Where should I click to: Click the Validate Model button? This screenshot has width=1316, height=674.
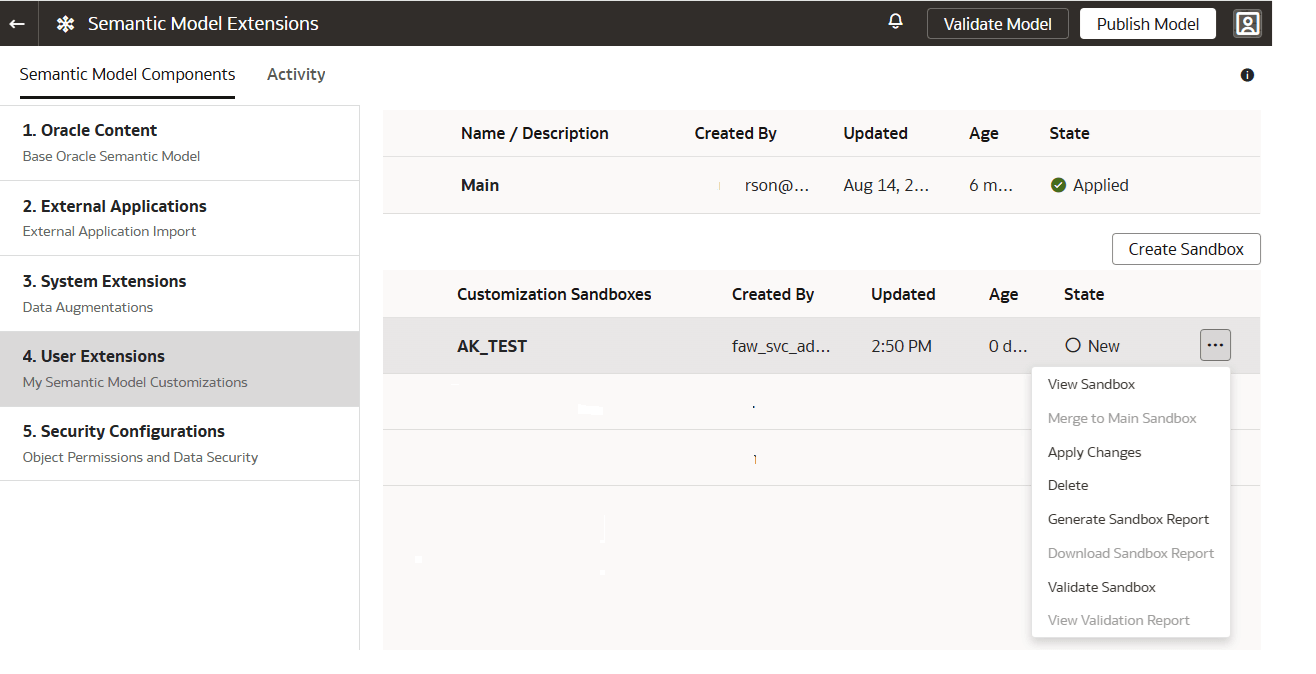tap(997, 23)
